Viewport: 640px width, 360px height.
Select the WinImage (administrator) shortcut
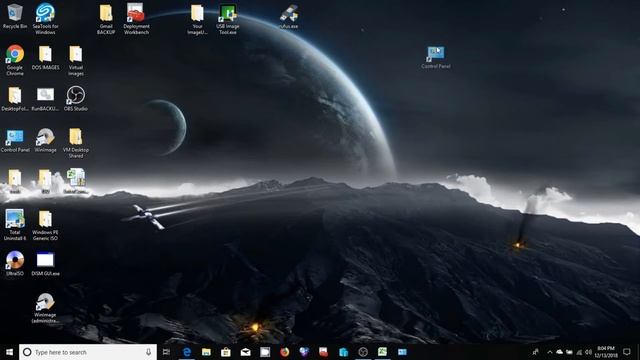45,308
